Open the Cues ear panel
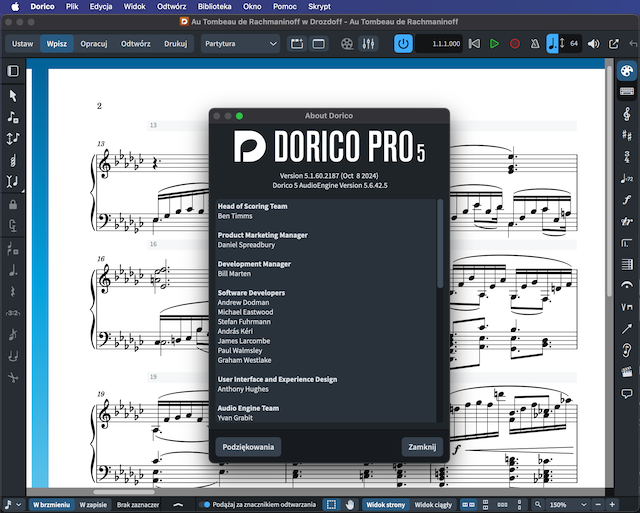 point(627,350)
